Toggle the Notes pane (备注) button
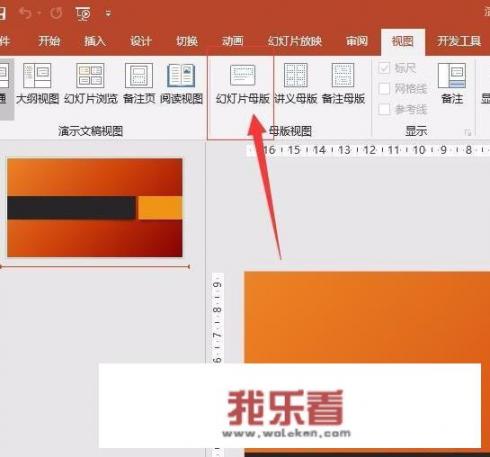The width and height of the screenshot is (490, 457). click(x=452, y=83)
